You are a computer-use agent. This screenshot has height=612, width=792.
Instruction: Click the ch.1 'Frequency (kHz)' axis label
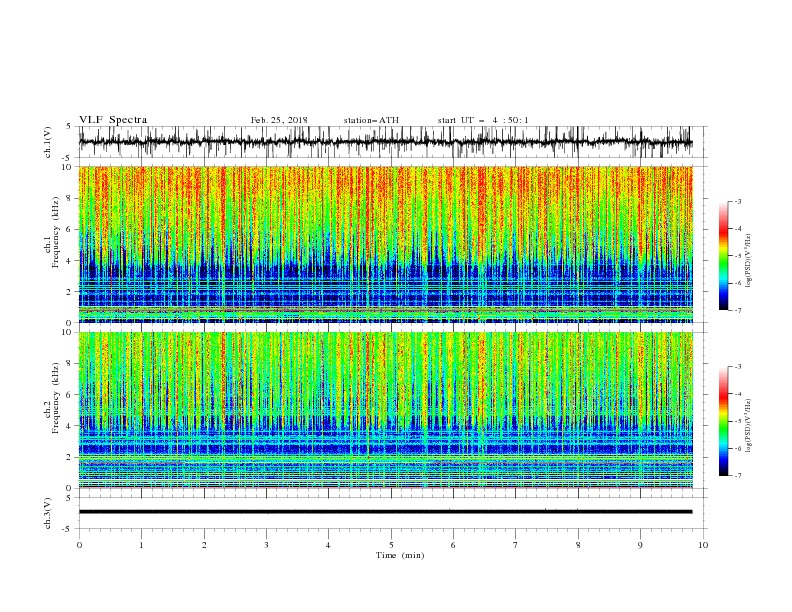click(56, 232)
